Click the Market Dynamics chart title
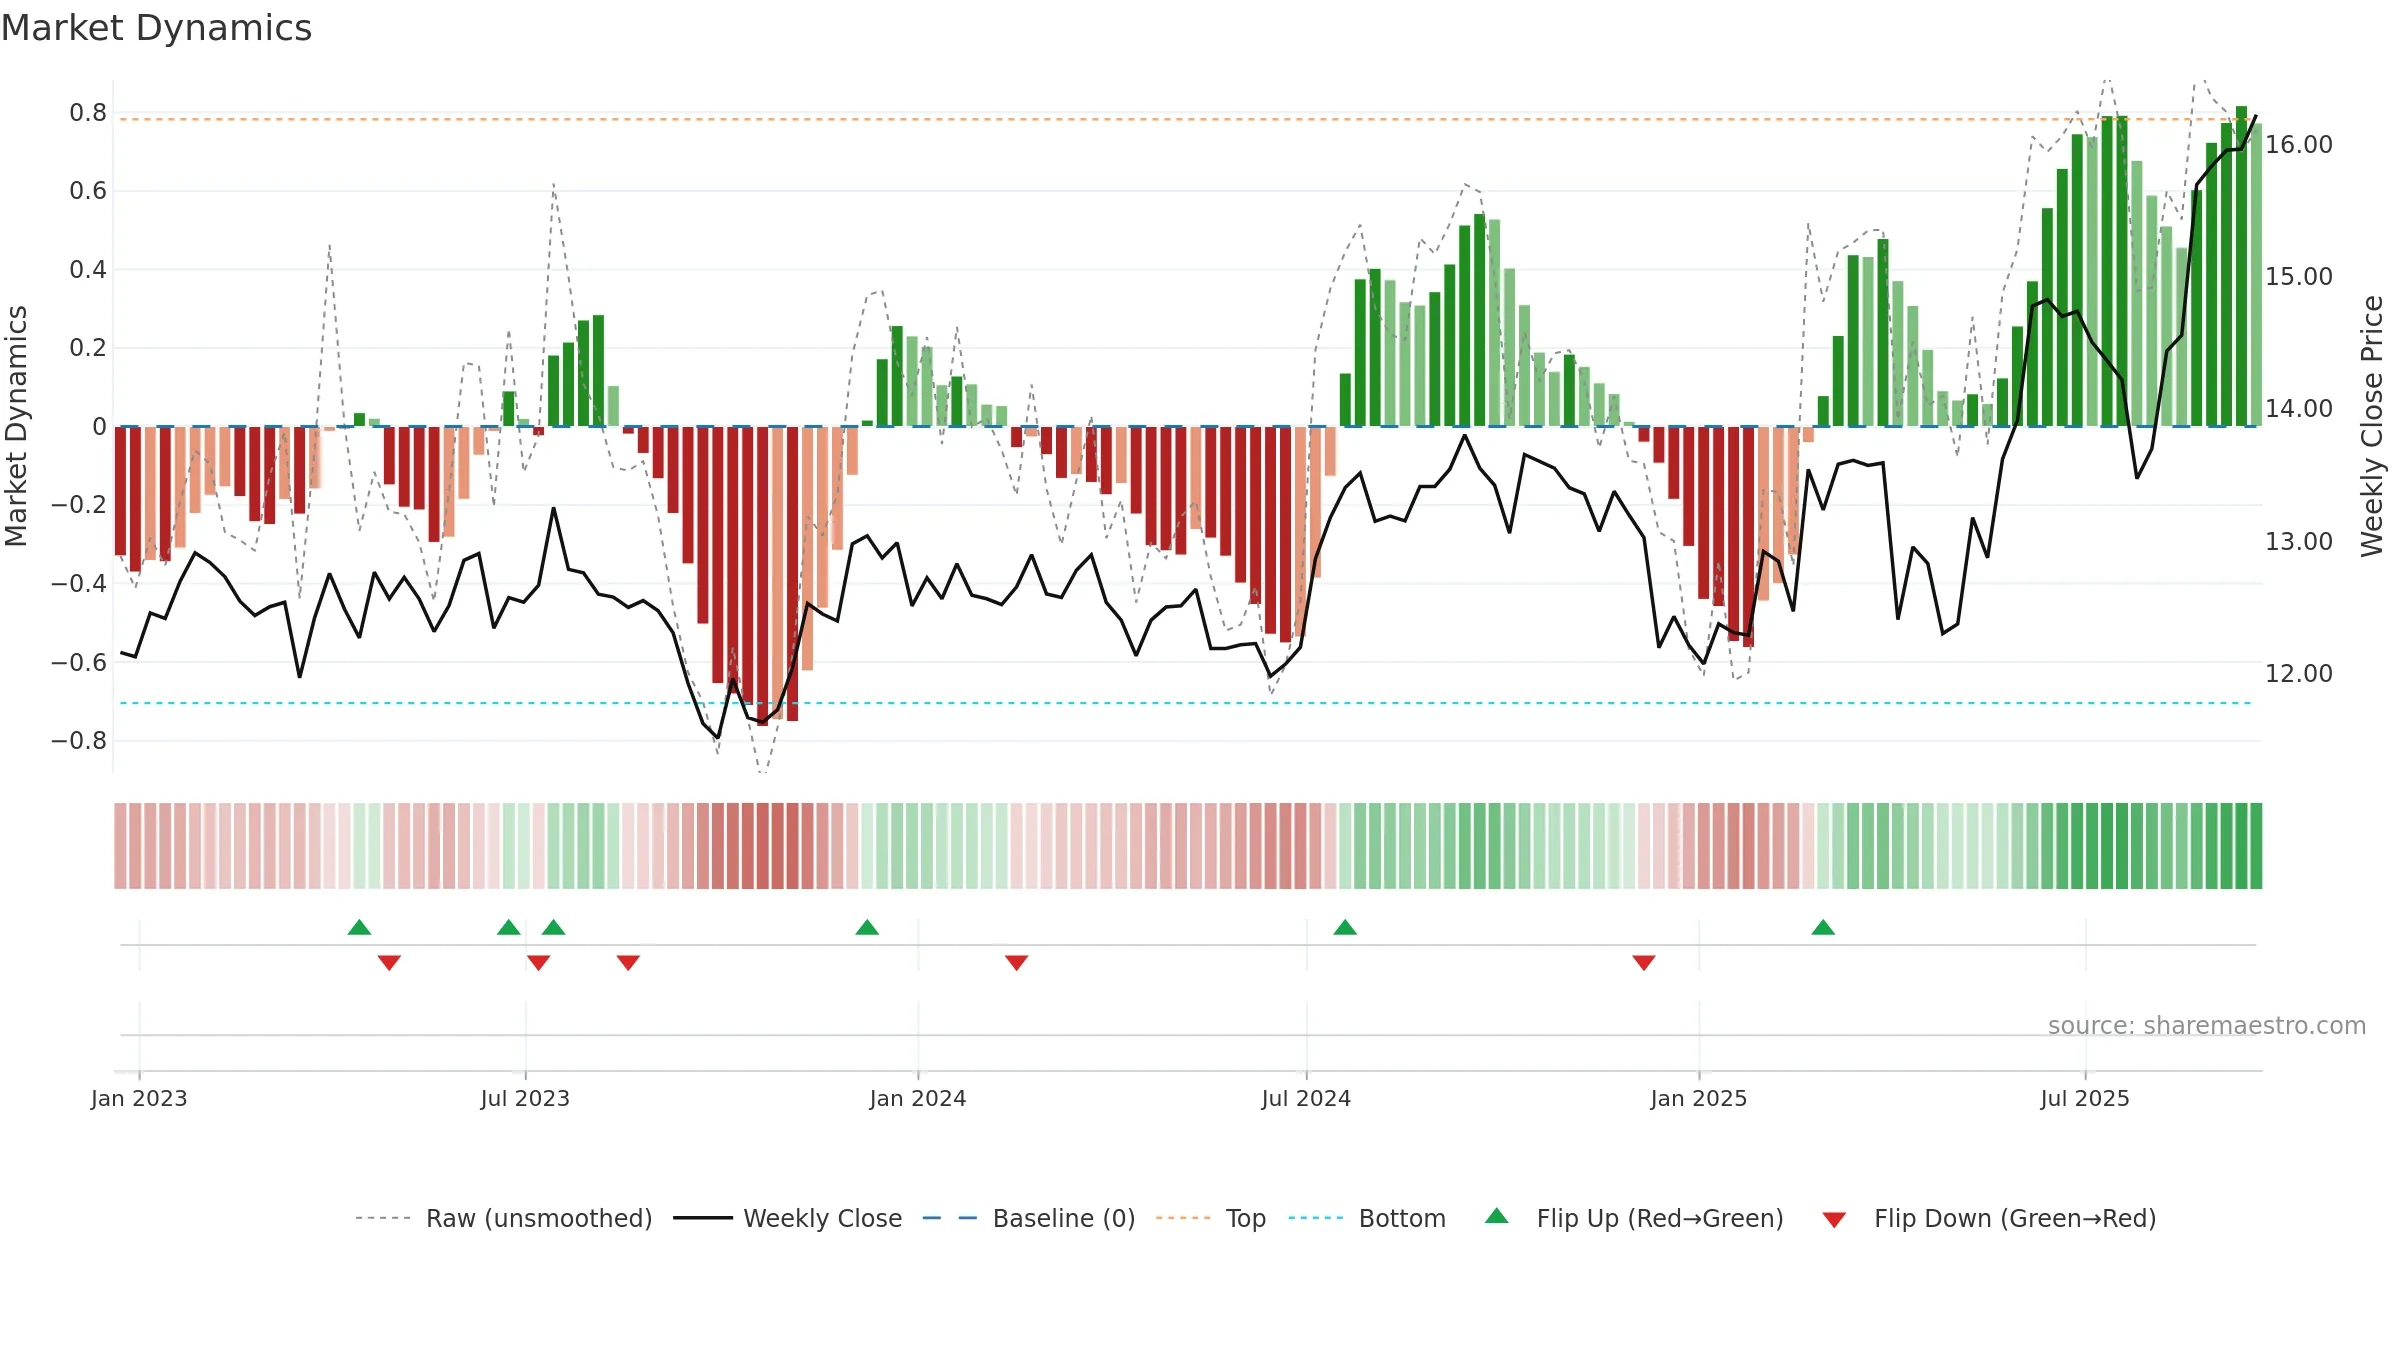Viewport: 2400px width, 1350px height. tap(157, 28)
